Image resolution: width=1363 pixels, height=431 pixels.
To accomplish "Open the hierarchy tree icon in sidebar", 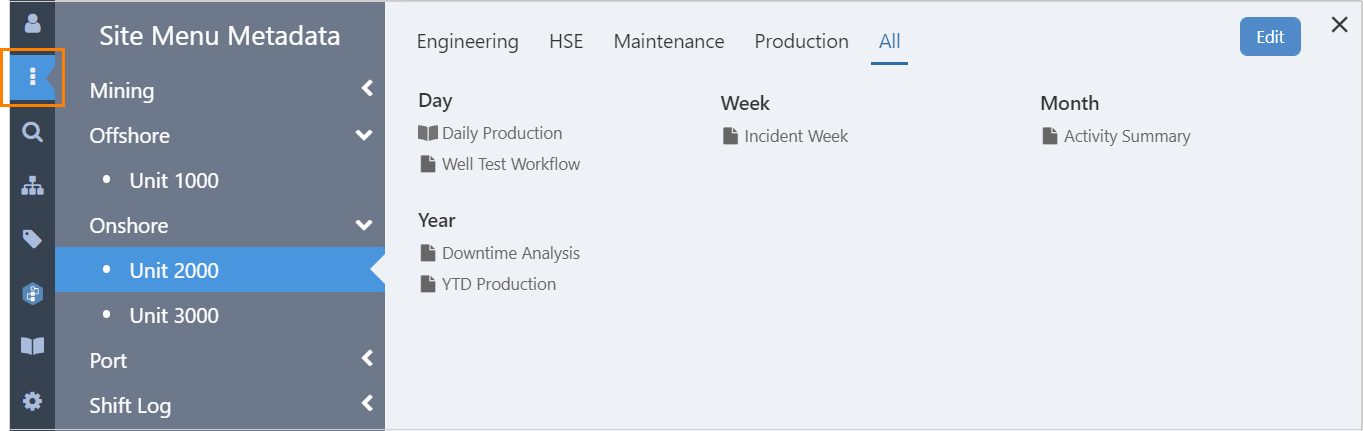I will pyautogui.click(x=33, y=185).
